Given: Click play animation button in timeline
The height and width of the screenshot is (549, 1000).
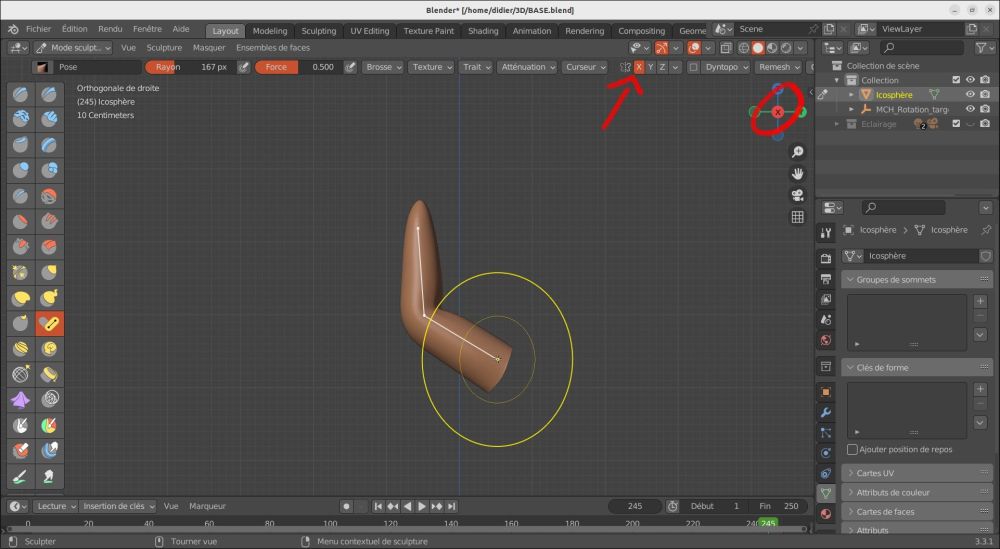Looking at the screenshot, I should point(422,506).
